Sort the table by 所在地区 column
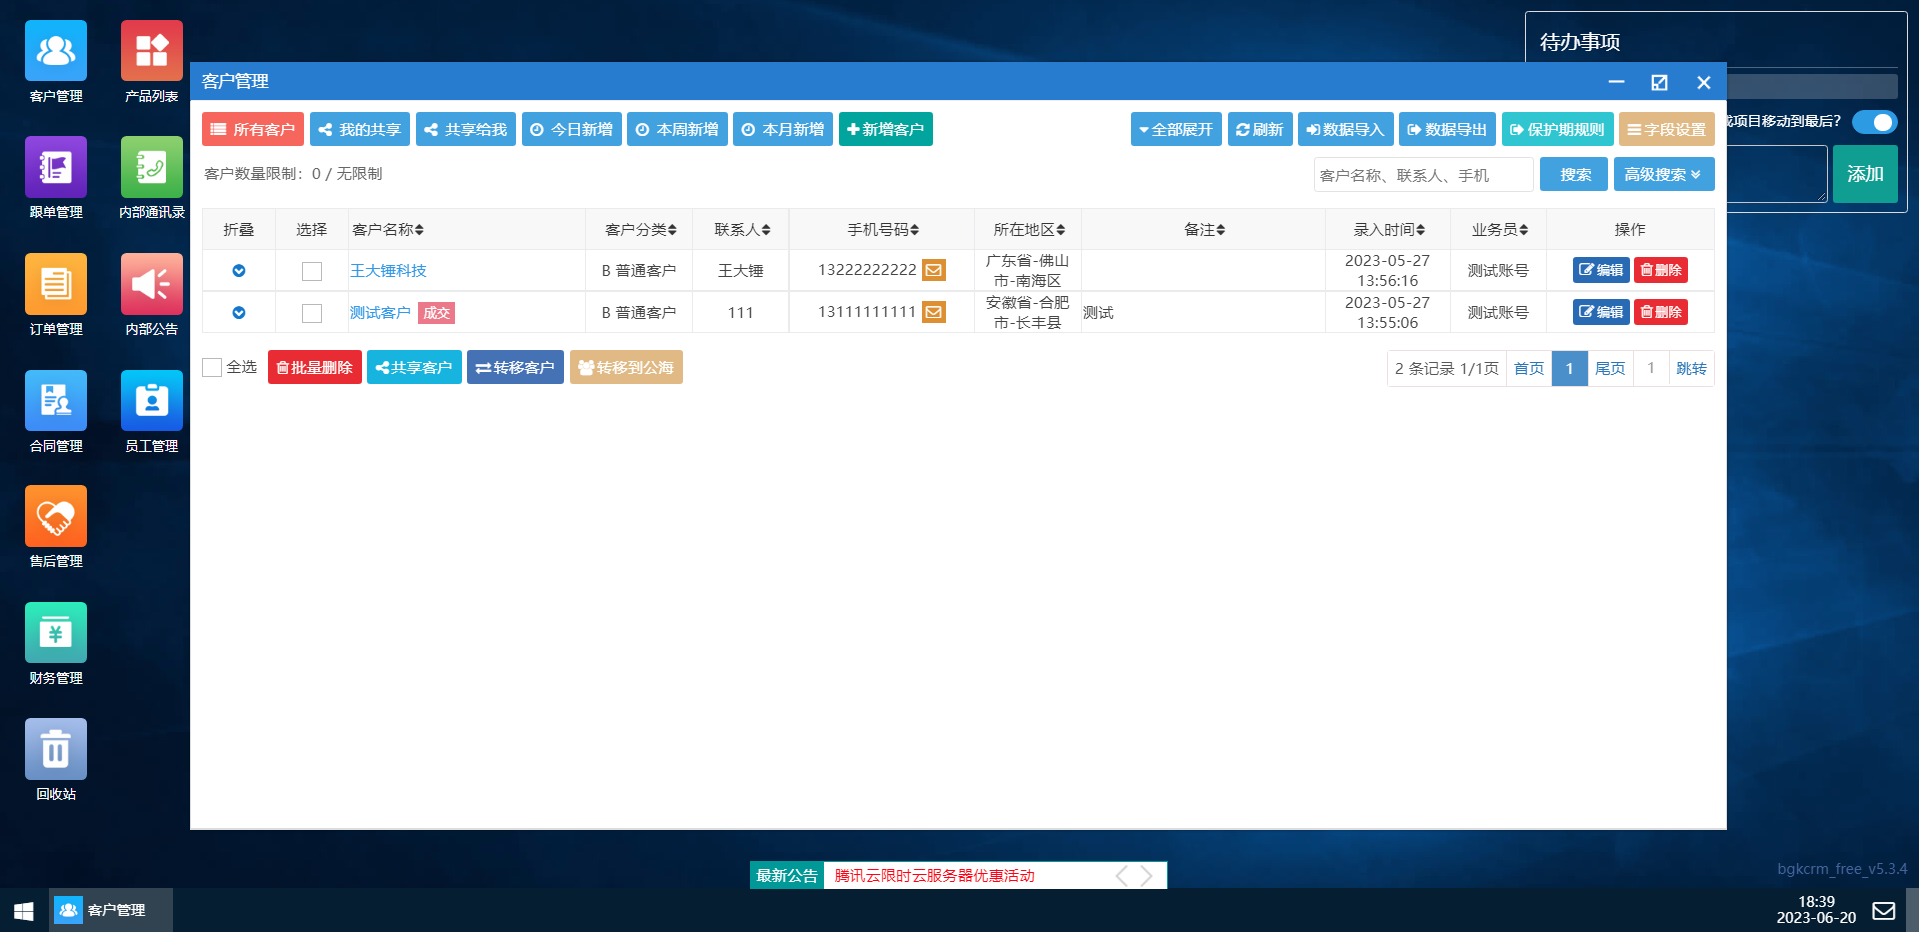The height and width of the screenshot is (932, 1919). [1029, 229]
